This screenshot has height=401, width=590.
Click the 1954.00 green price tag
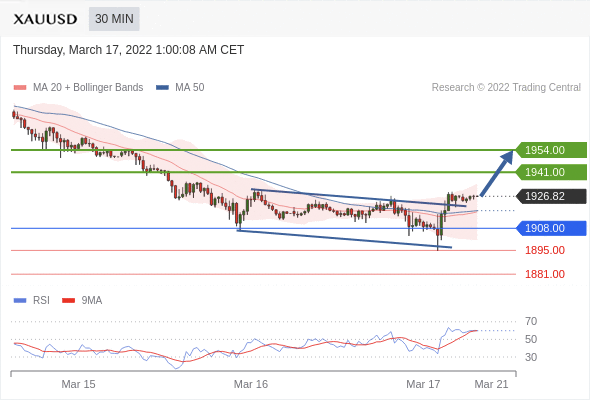pyautogui.click(x=550, y=150)
